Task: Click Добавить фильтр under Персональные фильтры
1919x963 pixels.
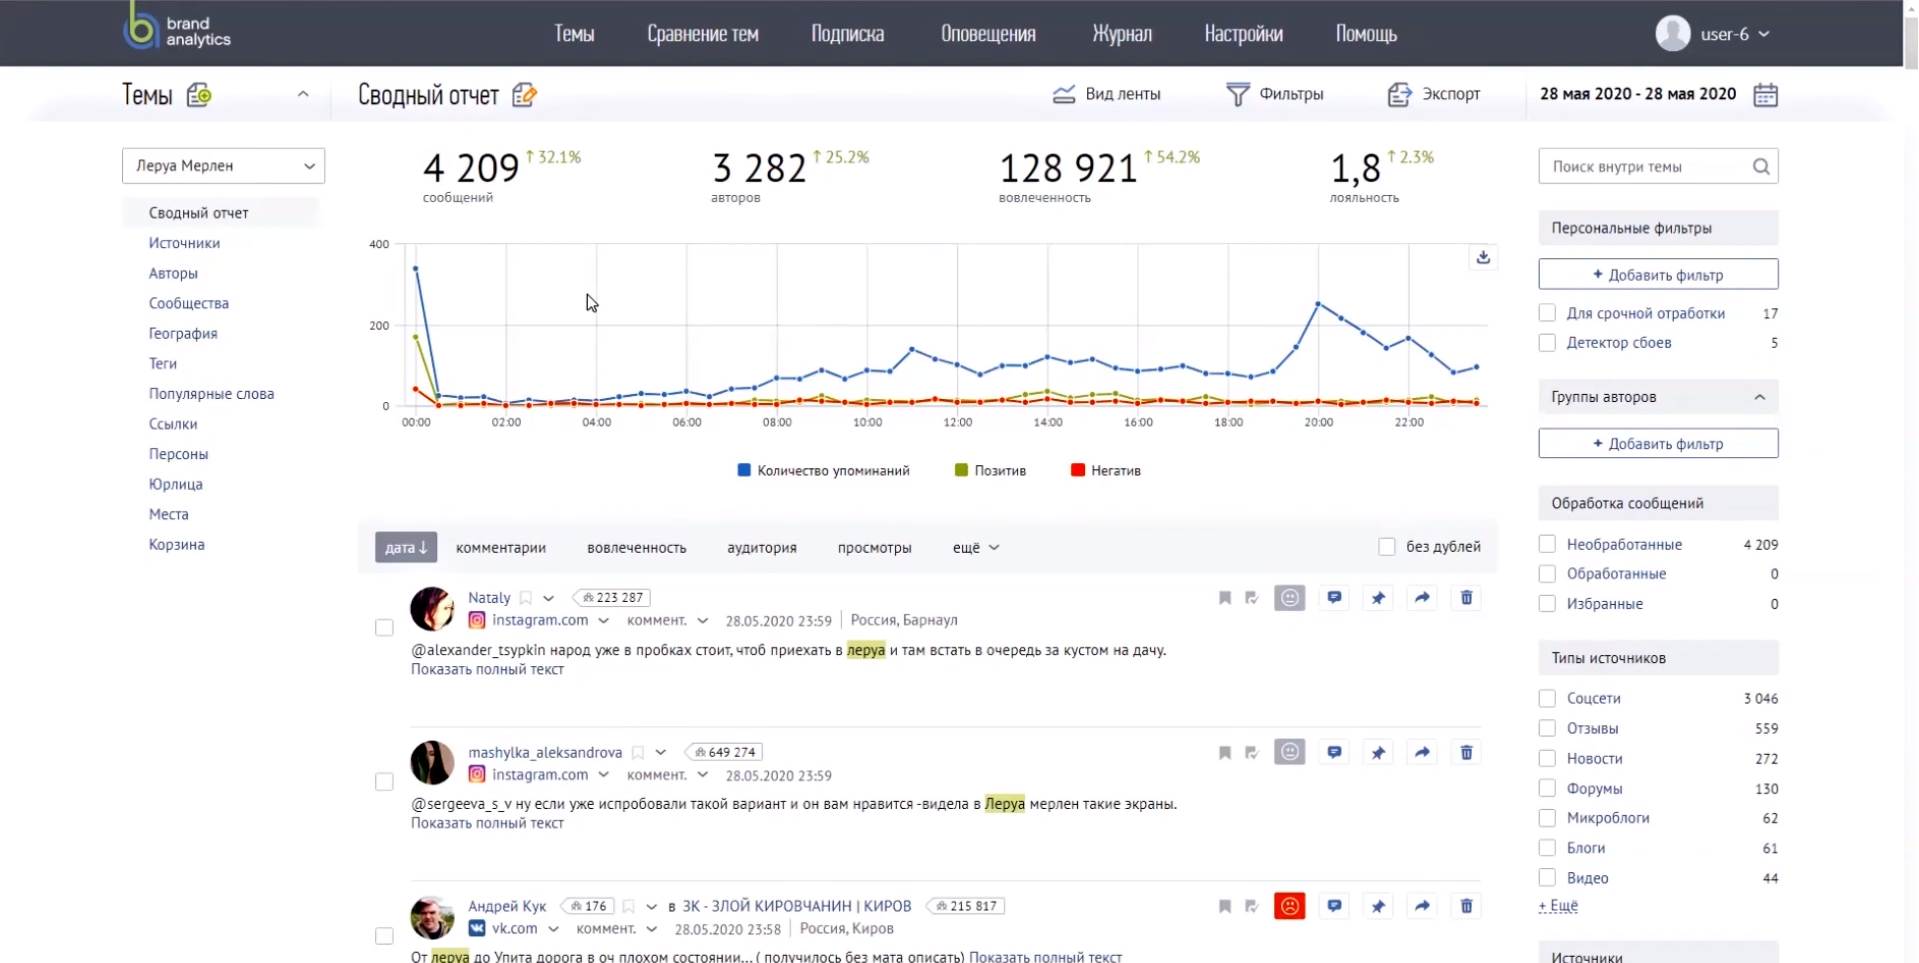Action: 1658,274
